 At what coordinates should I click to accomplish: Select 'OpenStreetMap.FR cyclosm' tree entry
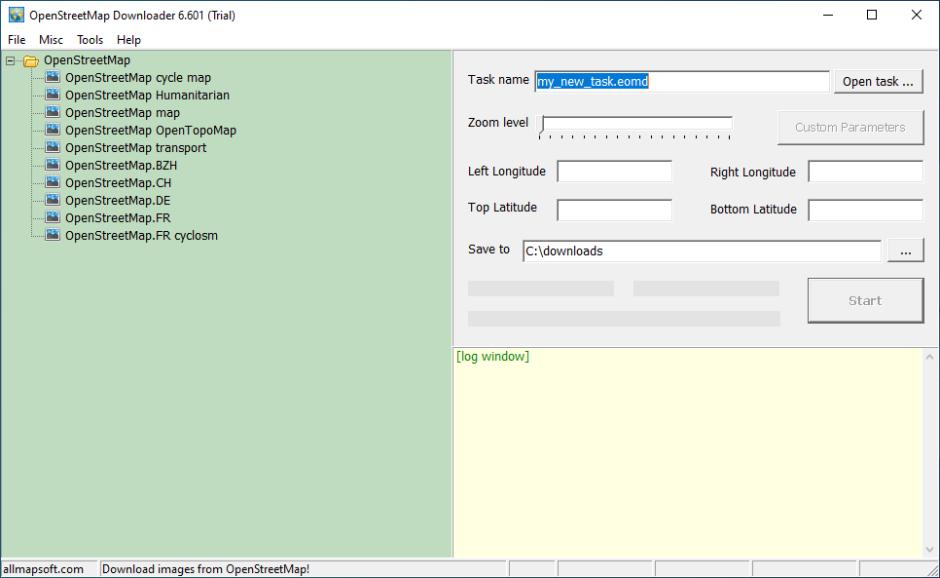[141, 235]
